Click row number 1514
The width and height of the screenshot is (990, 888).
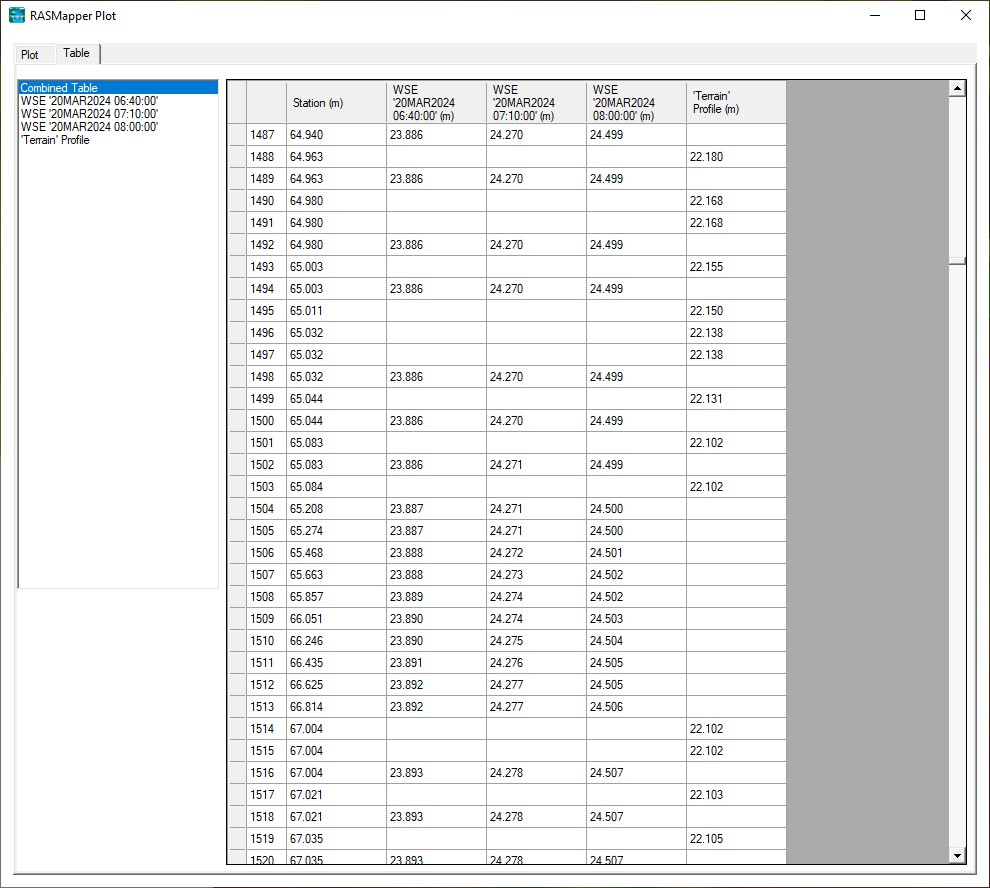(266, 729)
